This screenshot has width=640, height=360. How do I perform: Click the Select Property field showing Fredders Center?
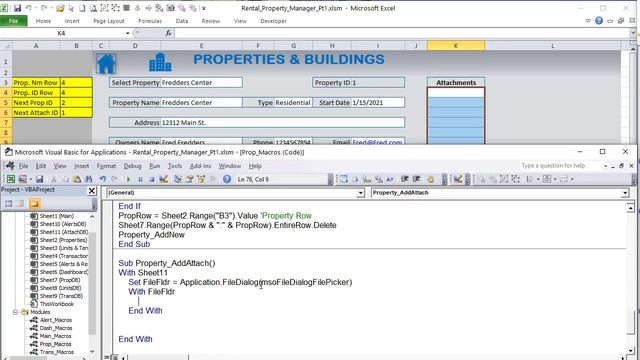click(201, 82)
